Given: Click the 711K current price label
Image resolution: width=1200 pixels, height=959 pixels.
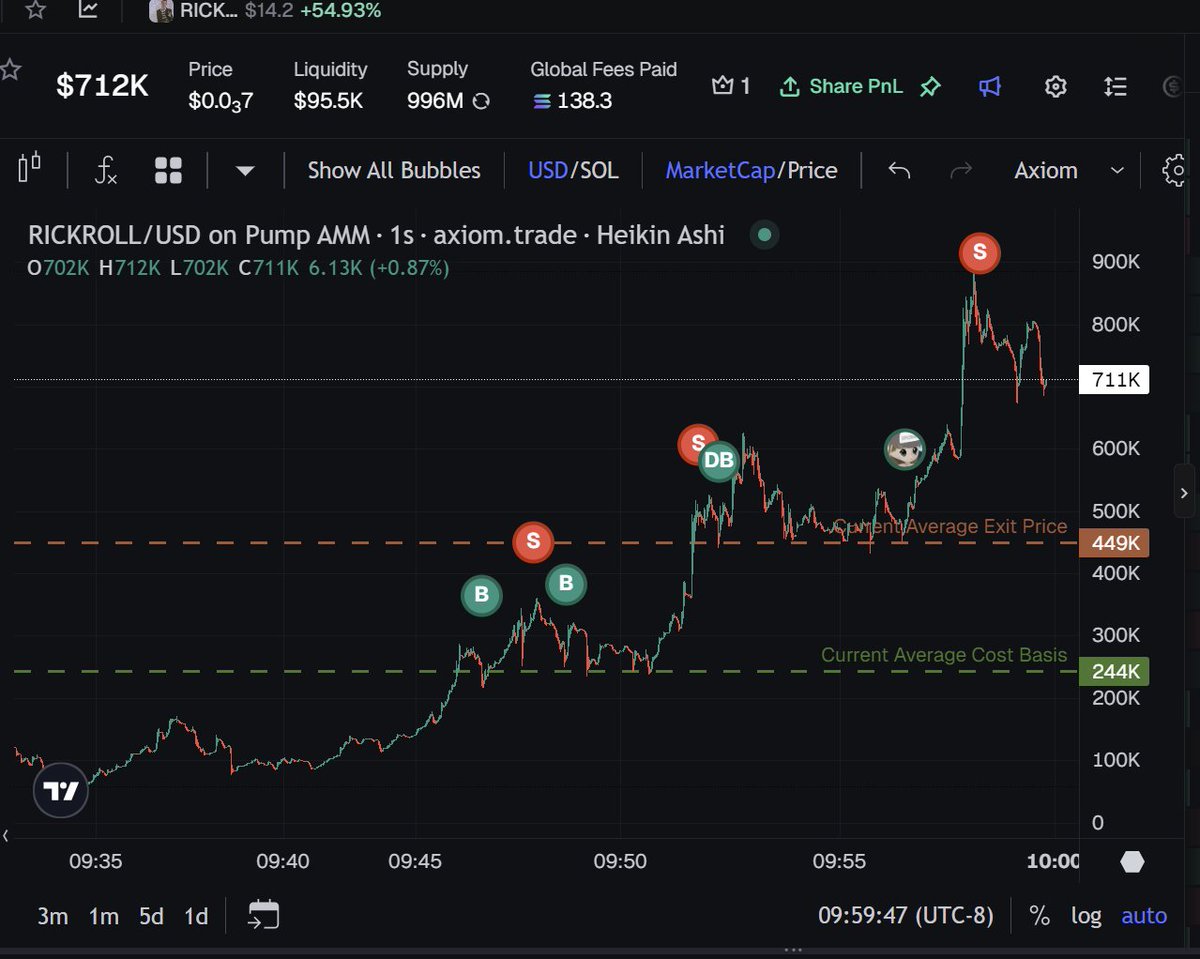Looking at the screenshot, I should click(x=1115, y=380).
